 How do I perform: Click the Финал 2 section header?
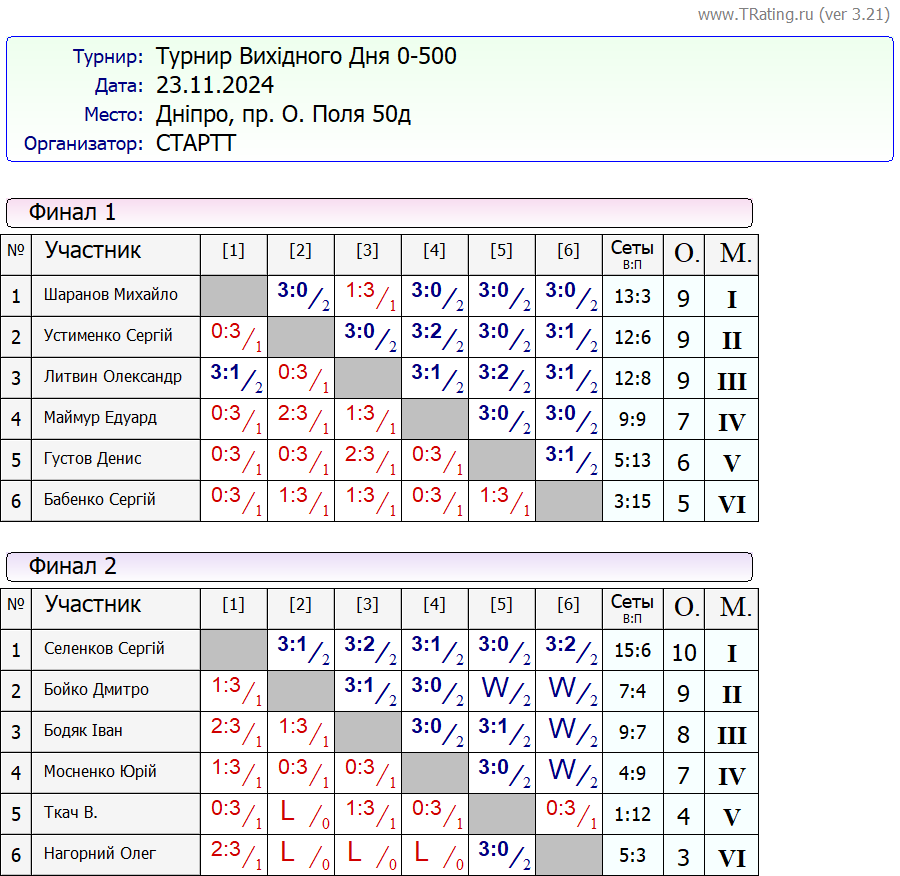pos(72,566)
